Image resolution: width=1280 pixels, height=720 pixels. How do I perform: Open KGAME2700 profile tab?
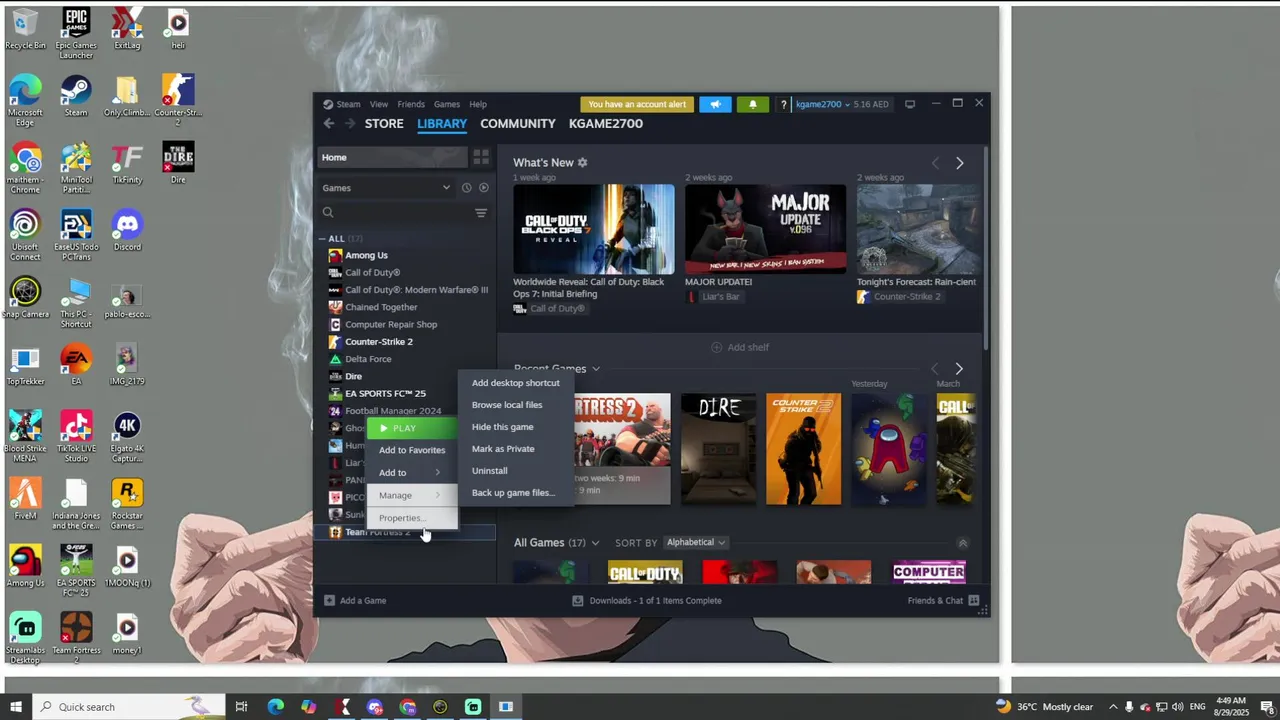[606, 123]
